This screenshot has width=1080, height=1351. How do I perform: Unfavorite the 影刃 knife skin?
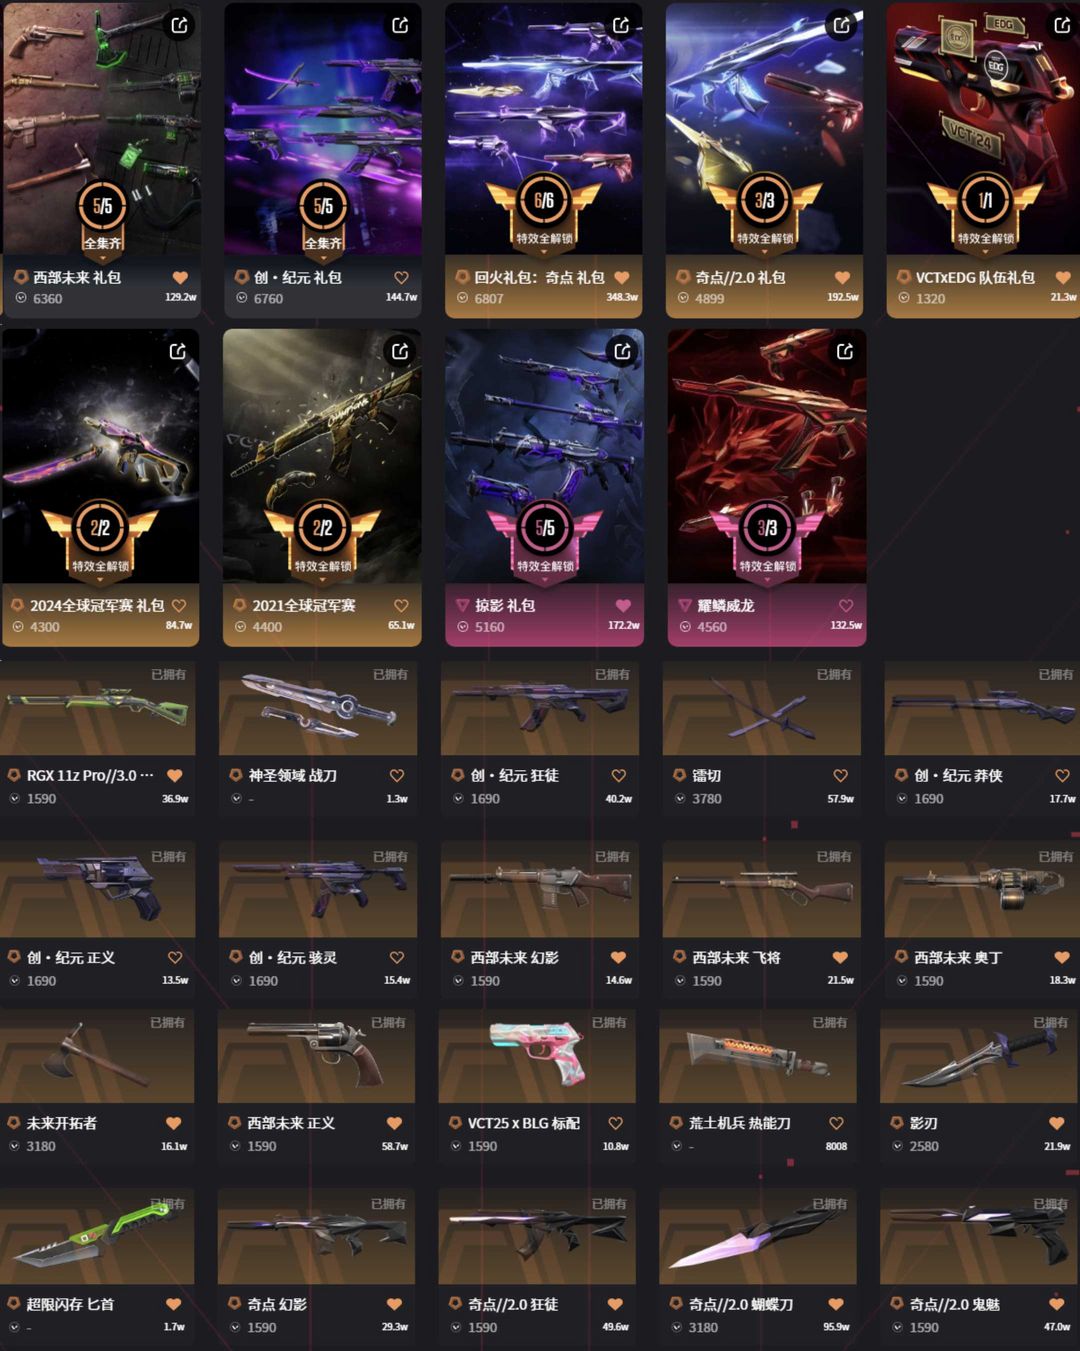(x=1057, y=1123)
